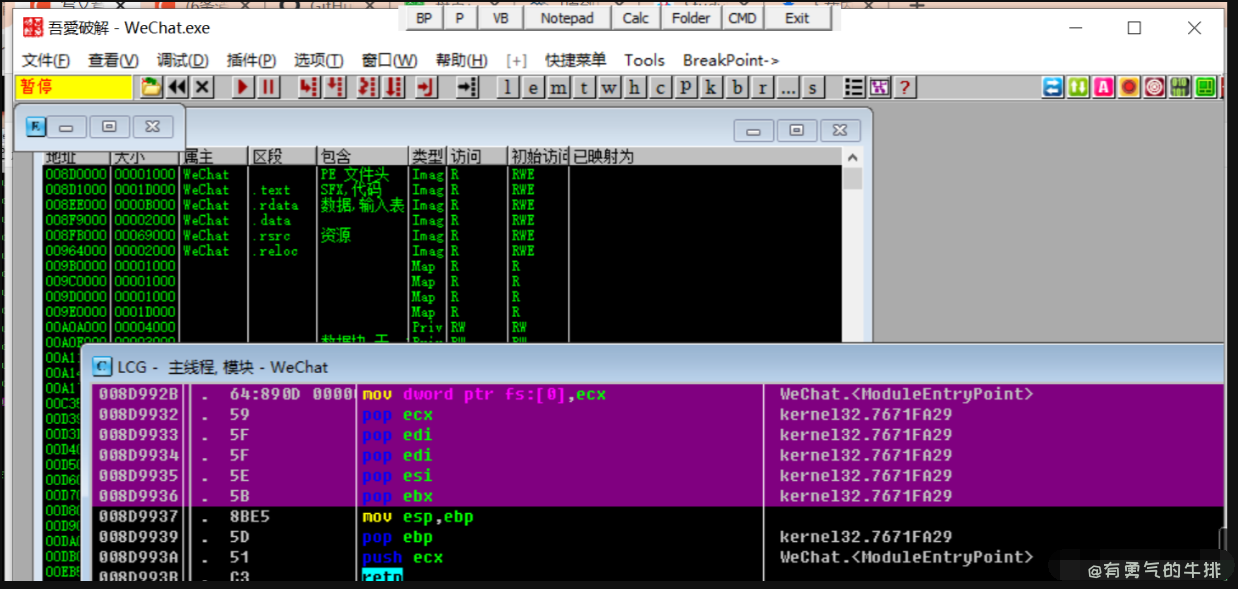Sort memory map by the 区段 column header
Viewport: 1238px width, 589px height.
click(x=282, y=157)
